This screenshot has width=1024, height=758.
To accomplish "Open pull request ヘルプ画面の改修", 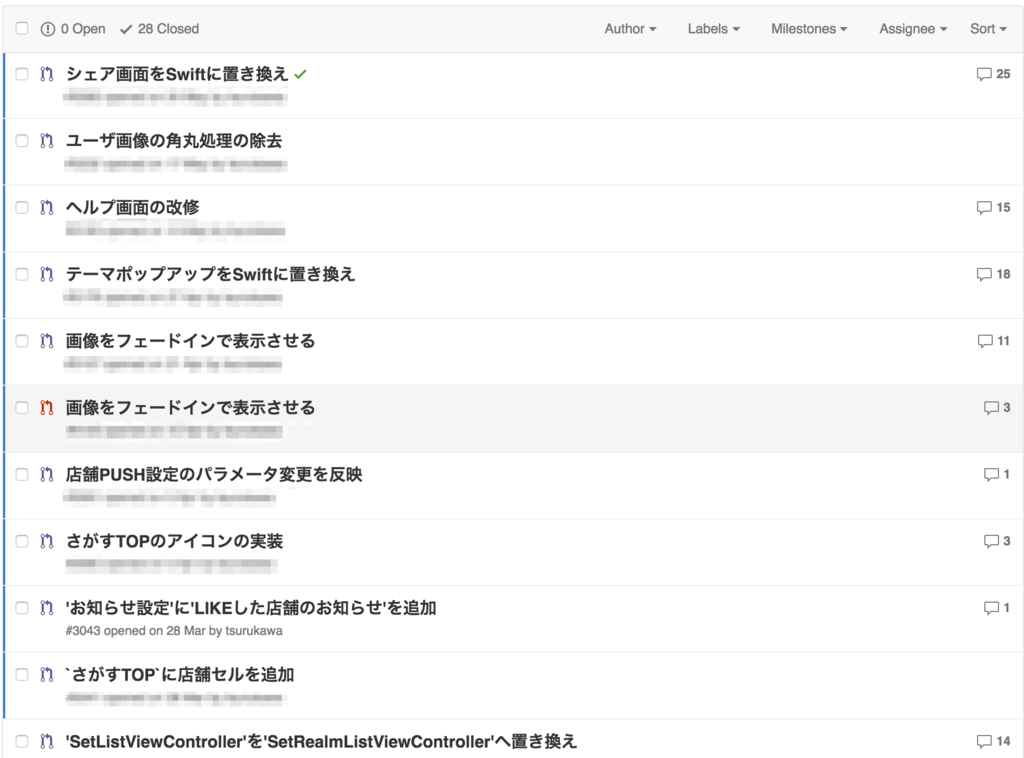I will pos(133,208).
